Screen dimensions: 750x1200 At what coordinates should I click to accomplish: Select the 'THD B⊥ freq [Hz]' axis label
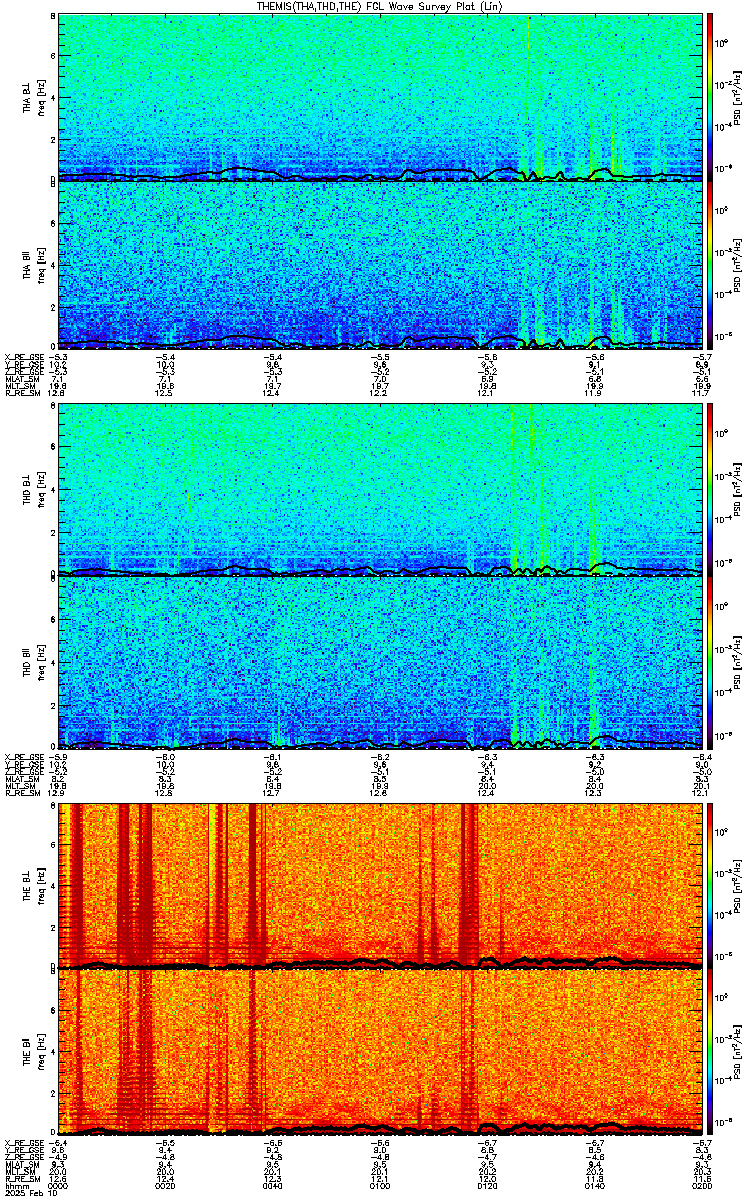point(34,491)
